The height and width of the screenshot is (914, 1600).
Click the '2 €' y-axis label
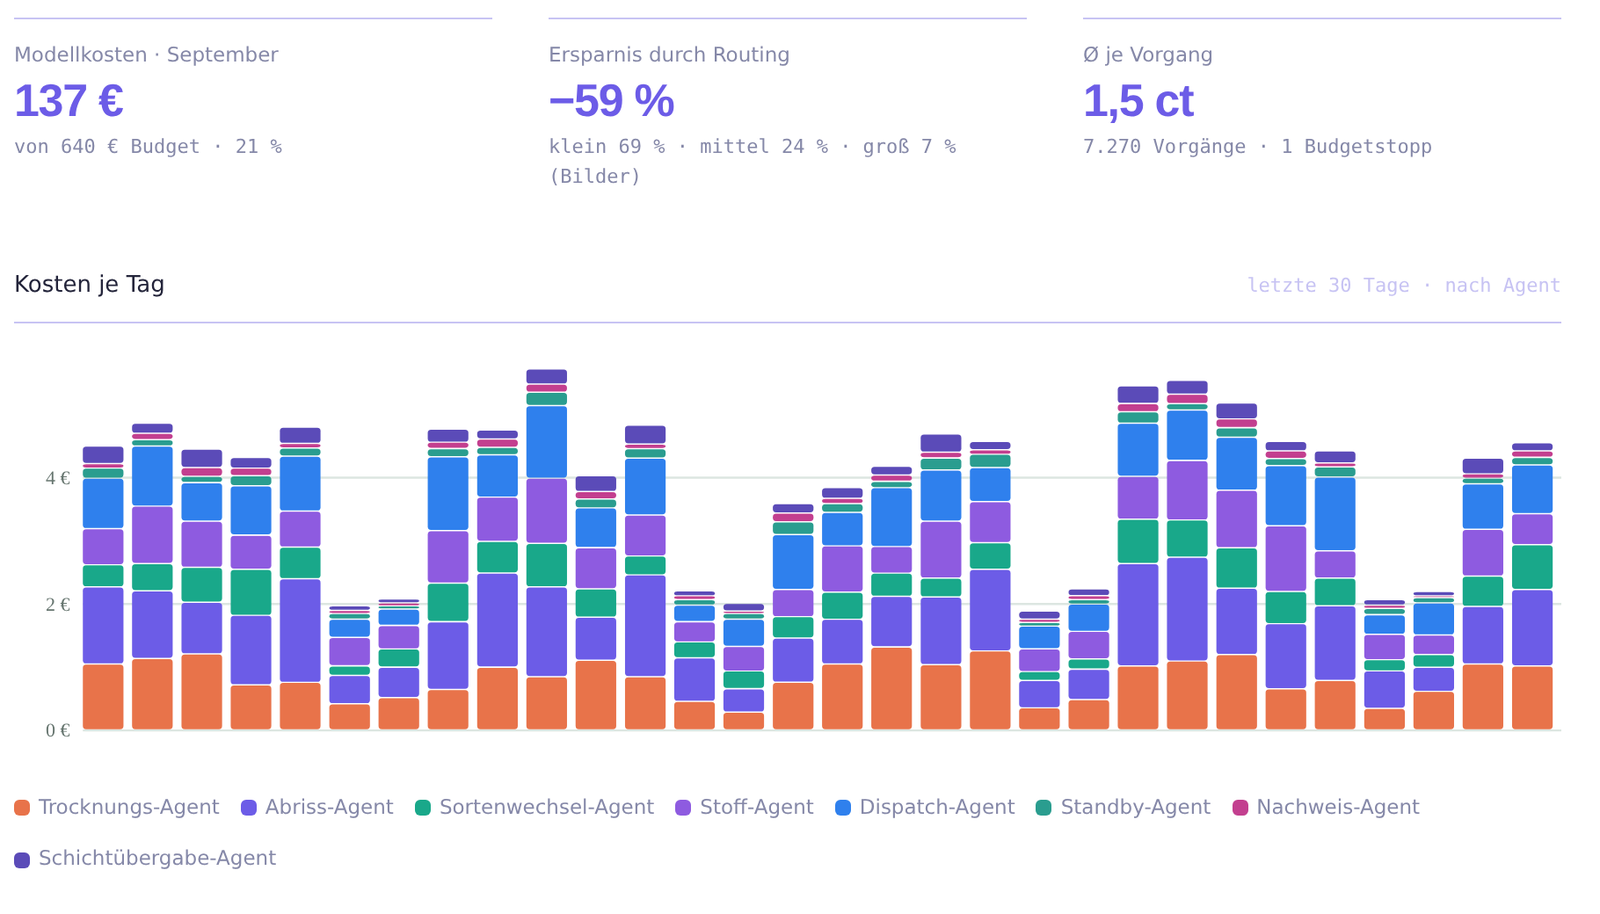[58, 604]
